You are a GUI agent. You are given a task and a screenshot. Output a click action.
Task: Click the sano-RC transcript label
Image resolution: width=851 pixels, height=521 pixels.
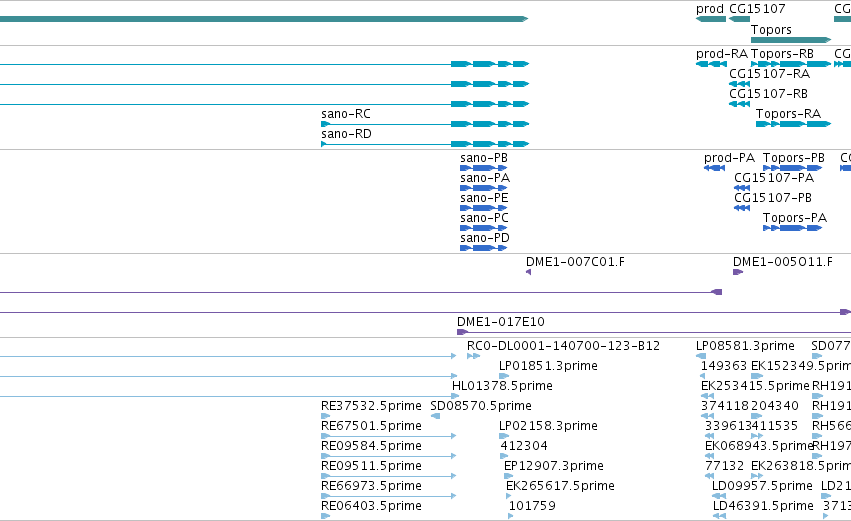pos(346,114)
